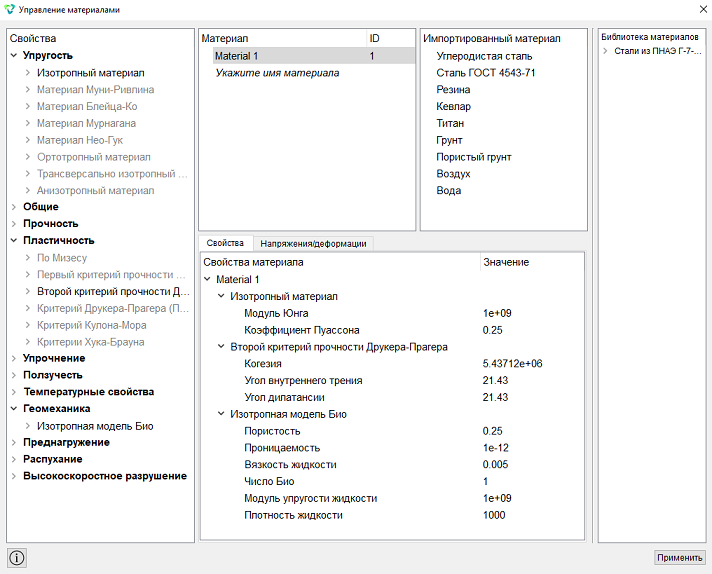Expand Стали из ПНАЭ Г-7 library node
The image size is (712, 574).
pos(605,51)
